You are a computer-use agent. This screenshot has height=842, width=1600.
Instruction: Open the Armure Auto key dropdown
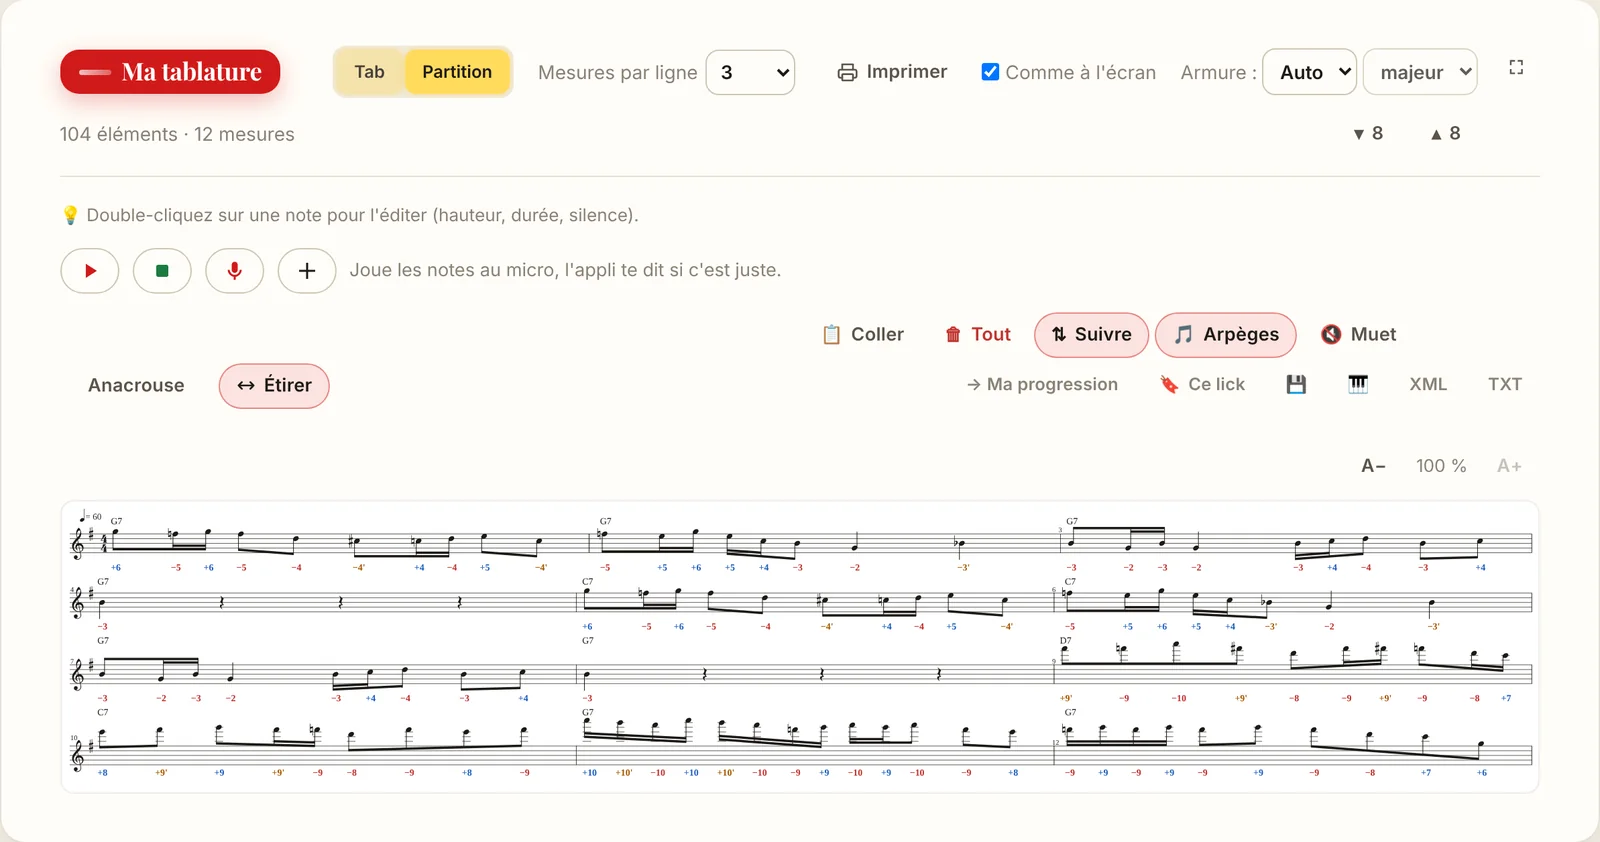click(1310, 72)
